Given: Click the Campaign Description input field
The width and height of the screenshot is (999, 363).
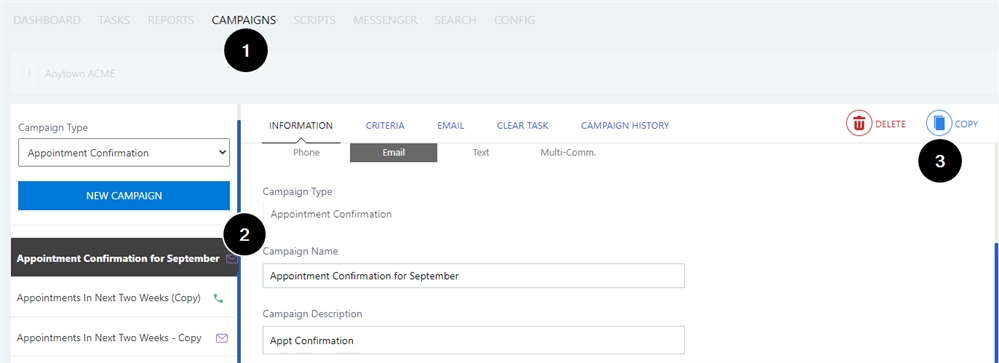Looking at the screenshot, I should (x=473, y=340).
